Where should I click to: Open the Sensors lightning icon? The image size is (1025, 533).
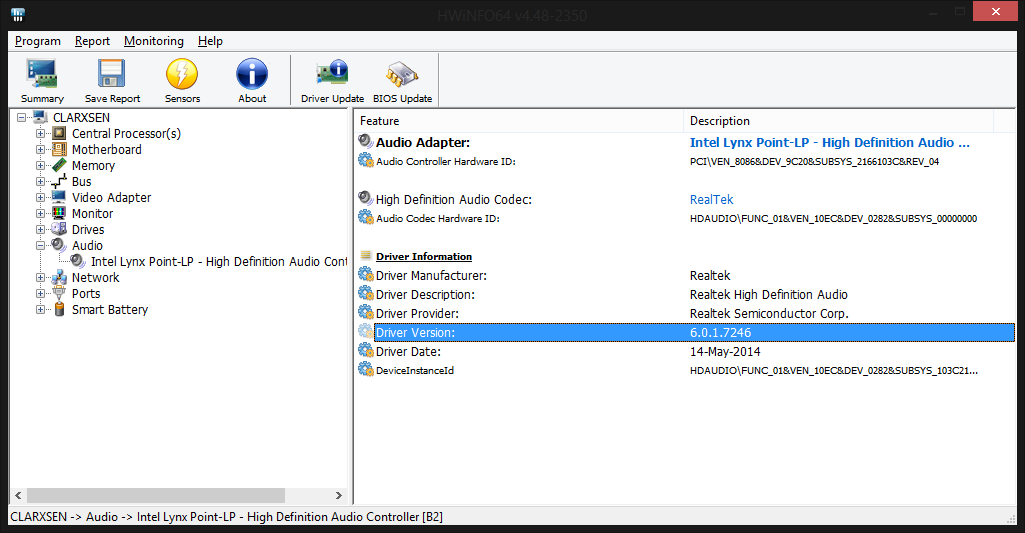(x=182, y=74)
